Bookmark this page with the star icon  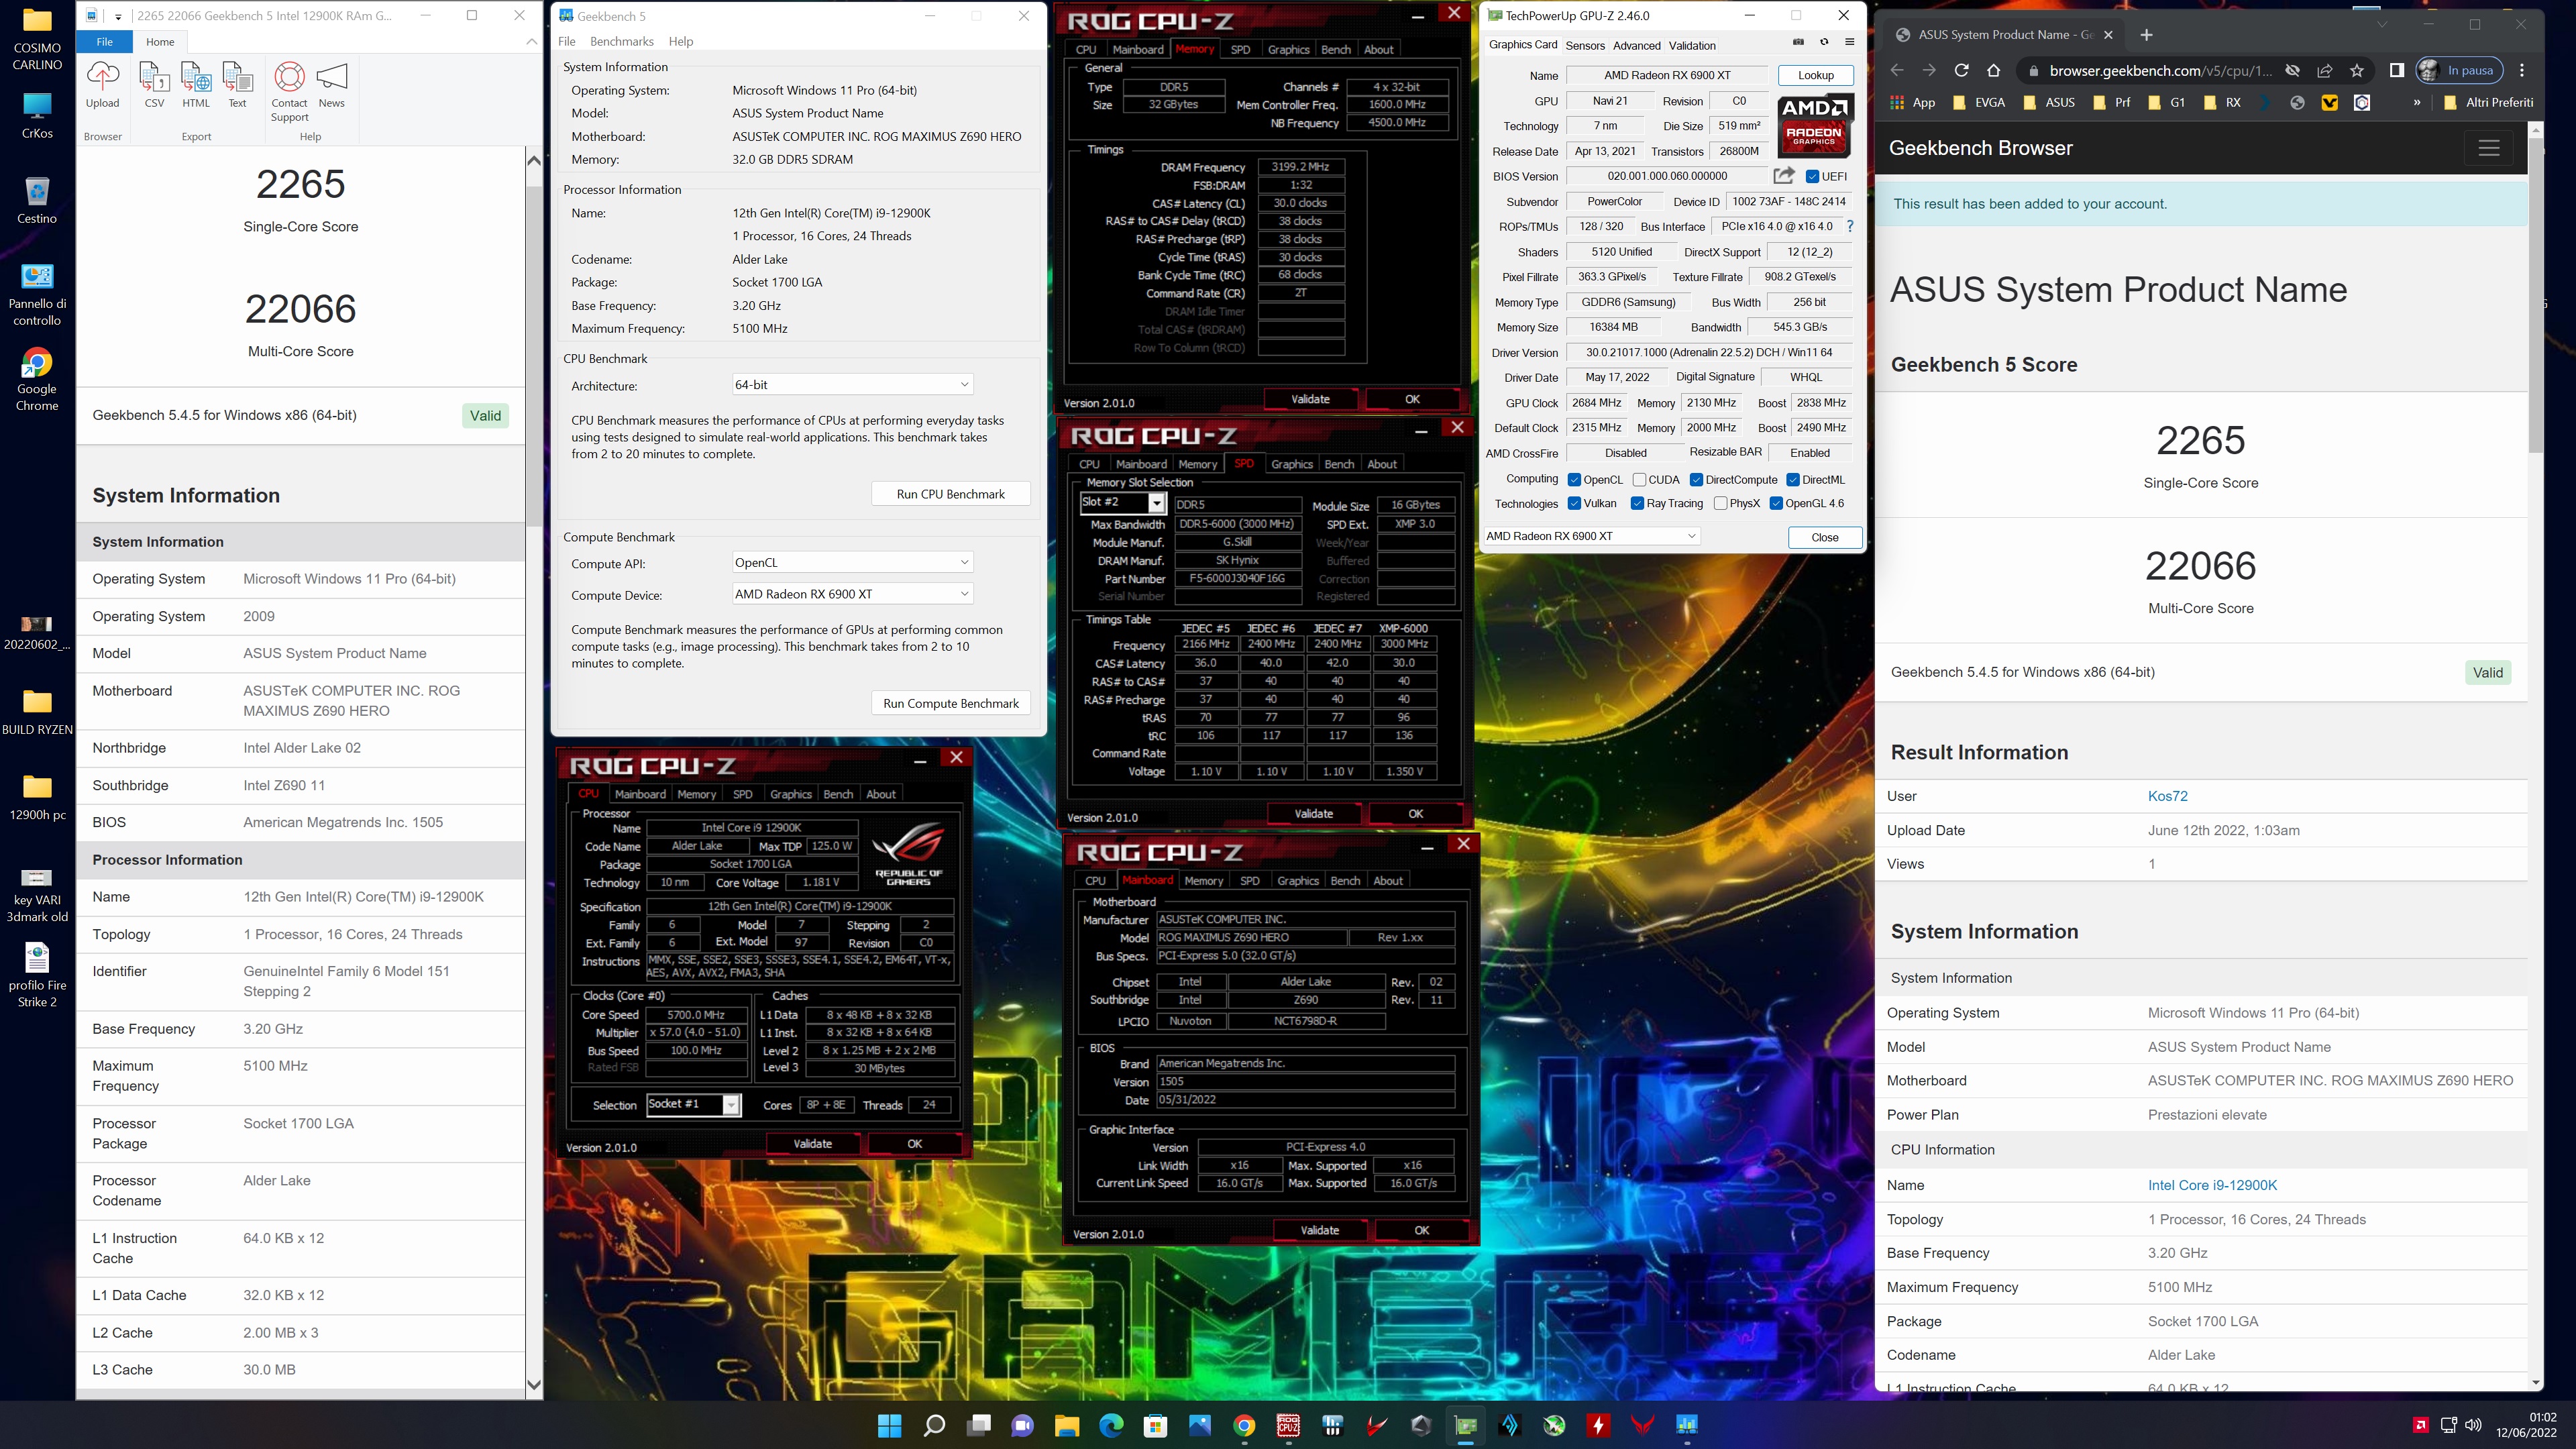tap(2357, 70)
